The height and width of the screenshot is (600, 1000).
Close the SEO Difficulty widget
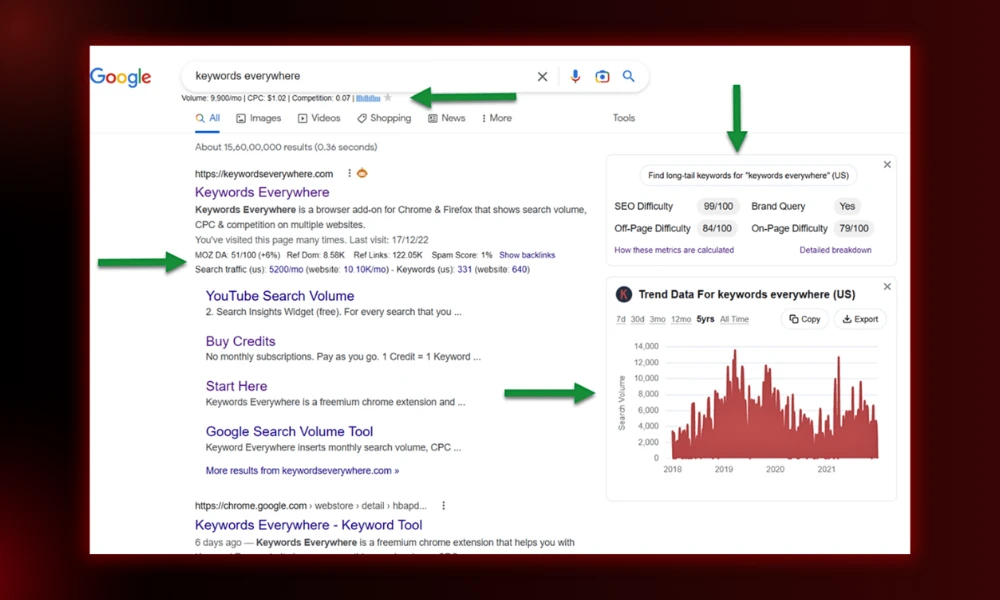click(x=887, y=165)
